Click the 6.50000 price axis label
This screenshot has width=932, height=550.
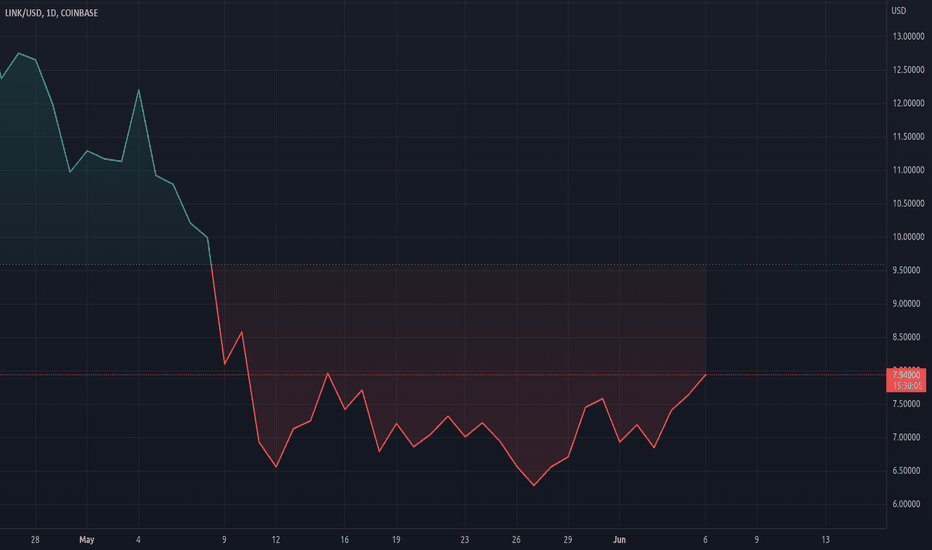[908, 470]
